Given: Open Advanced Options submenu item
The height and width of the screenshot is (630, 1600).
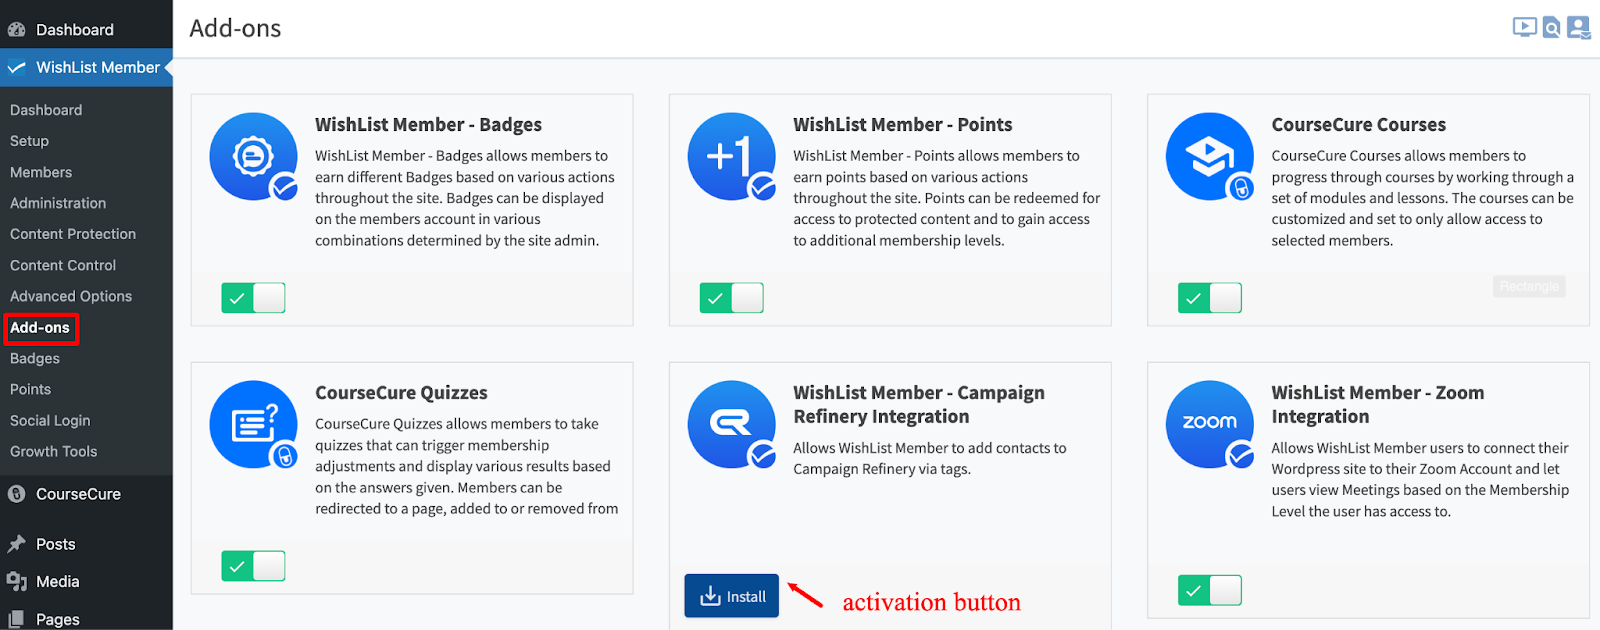Looking at the screenshot, I should tap(71, 296).
